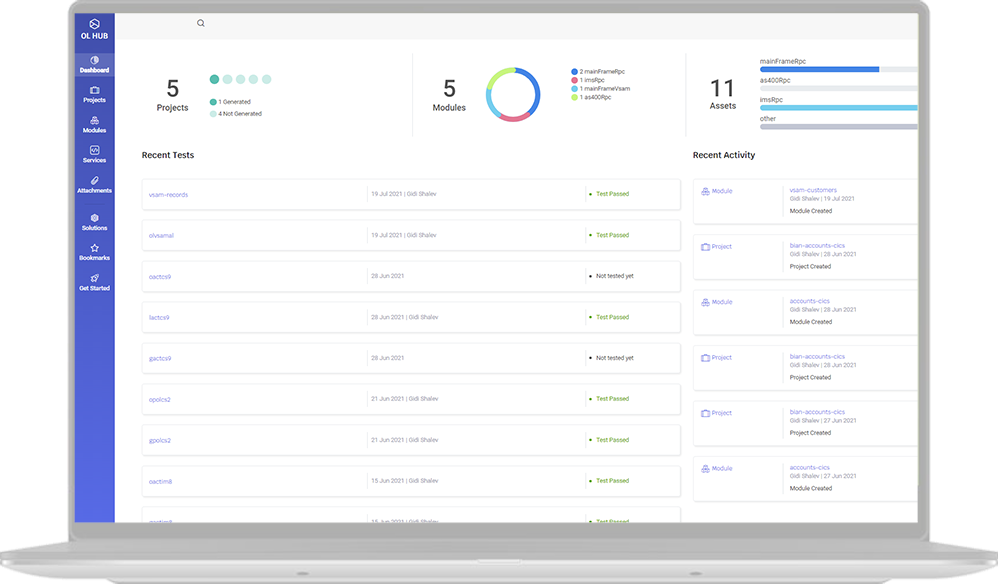
Task: Click the modules donut chart
Action: click(512, 94)
